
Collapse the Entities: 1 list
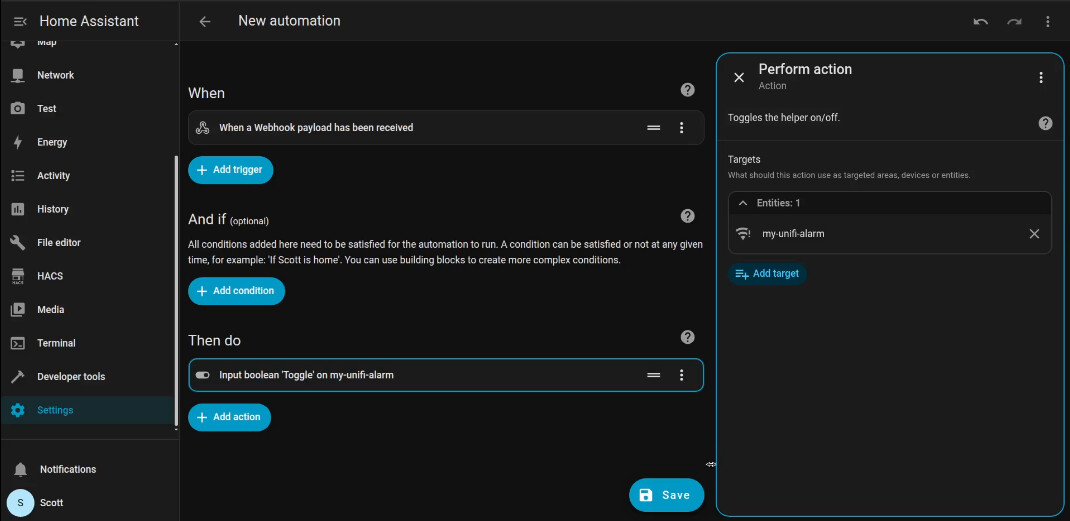743,203
